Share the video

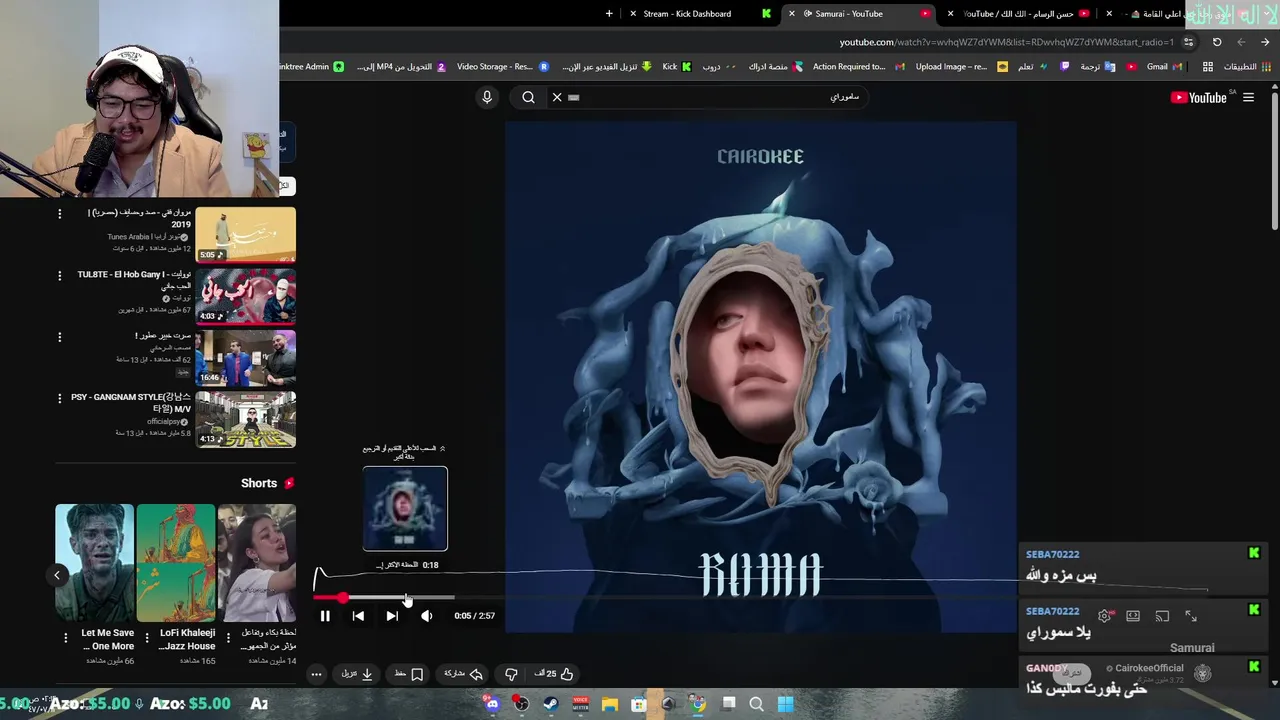(x=464, y=674)
